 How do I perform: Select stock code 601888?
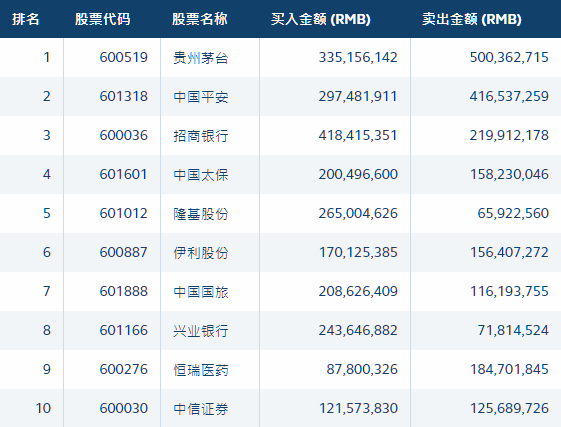coord(124,291)
